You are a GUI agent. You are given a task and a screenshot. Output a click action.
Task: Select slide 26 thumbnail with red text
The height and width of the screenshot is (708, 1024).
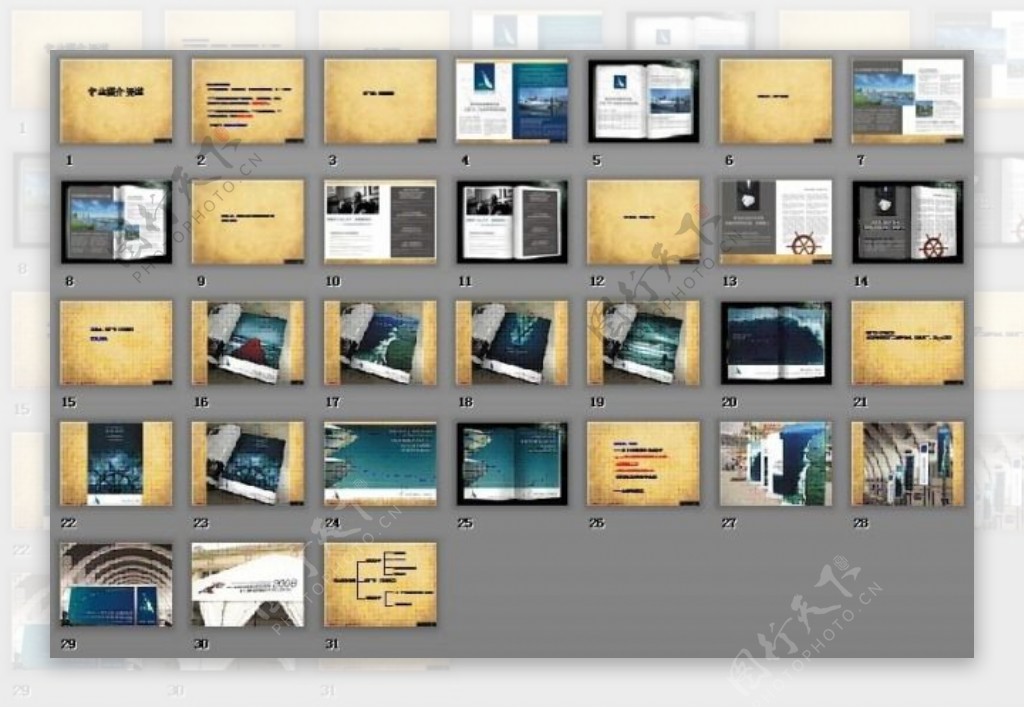click(644, 464)
